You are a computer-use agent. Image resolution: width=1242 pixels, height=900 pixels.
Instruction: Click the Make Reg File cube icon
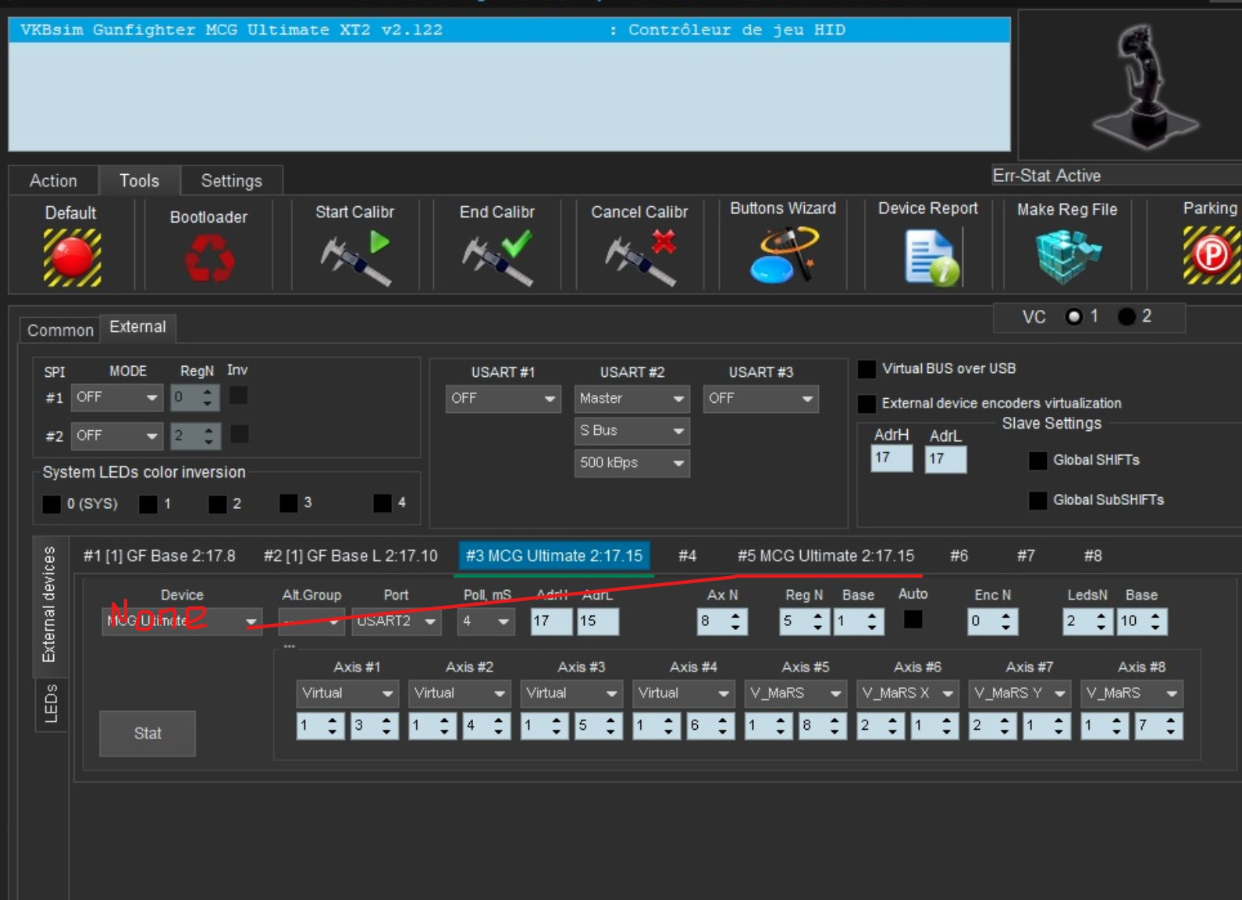tap(1068, 257)
